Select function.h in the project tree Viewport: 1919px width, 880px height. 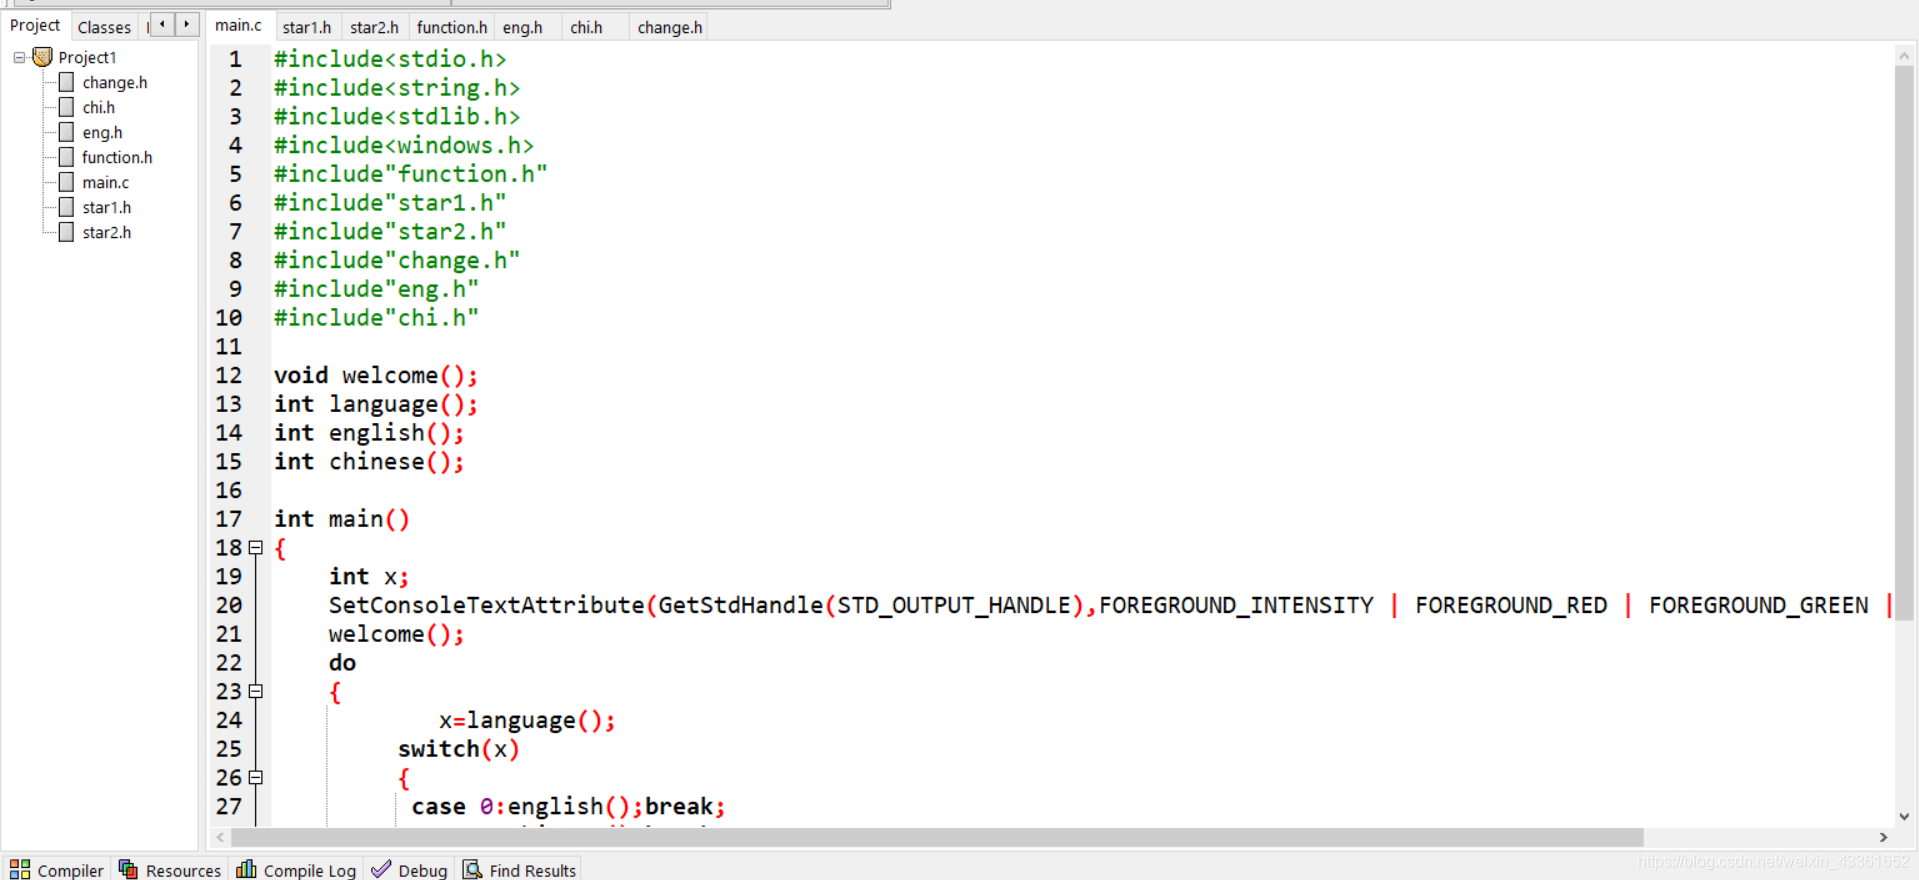(117, 157)
